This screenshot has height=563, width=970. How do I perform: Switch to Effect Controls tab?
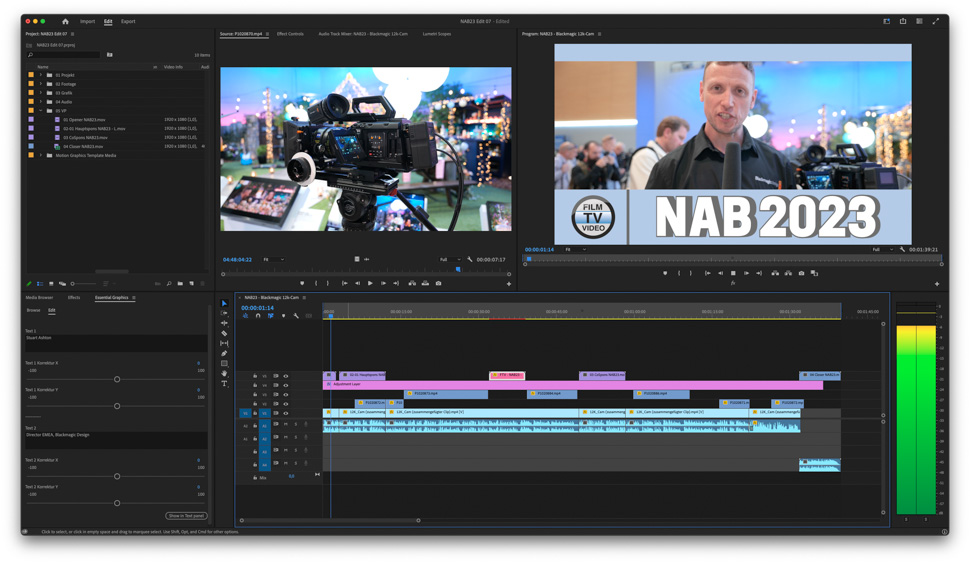290,34
